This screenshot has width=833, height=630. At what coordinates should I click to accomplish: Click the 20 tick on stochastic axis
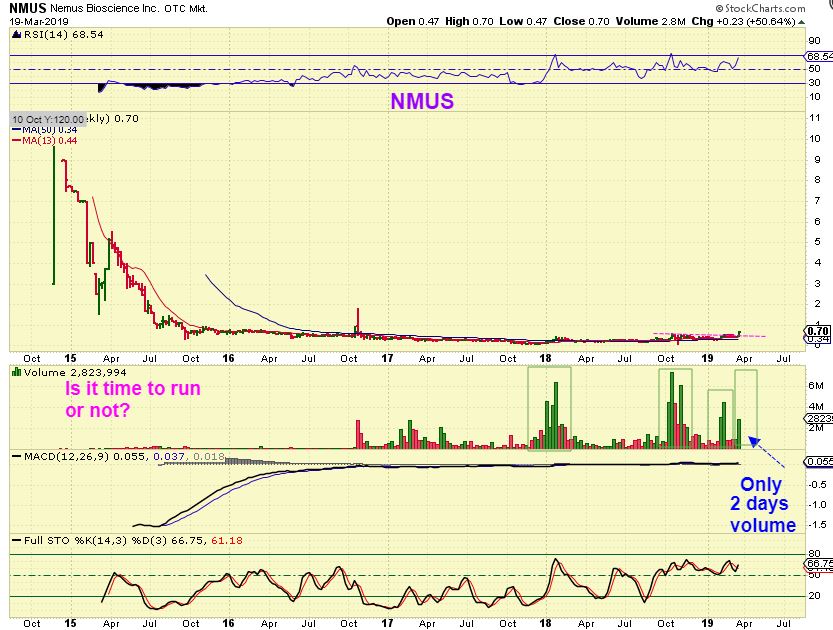814,595
